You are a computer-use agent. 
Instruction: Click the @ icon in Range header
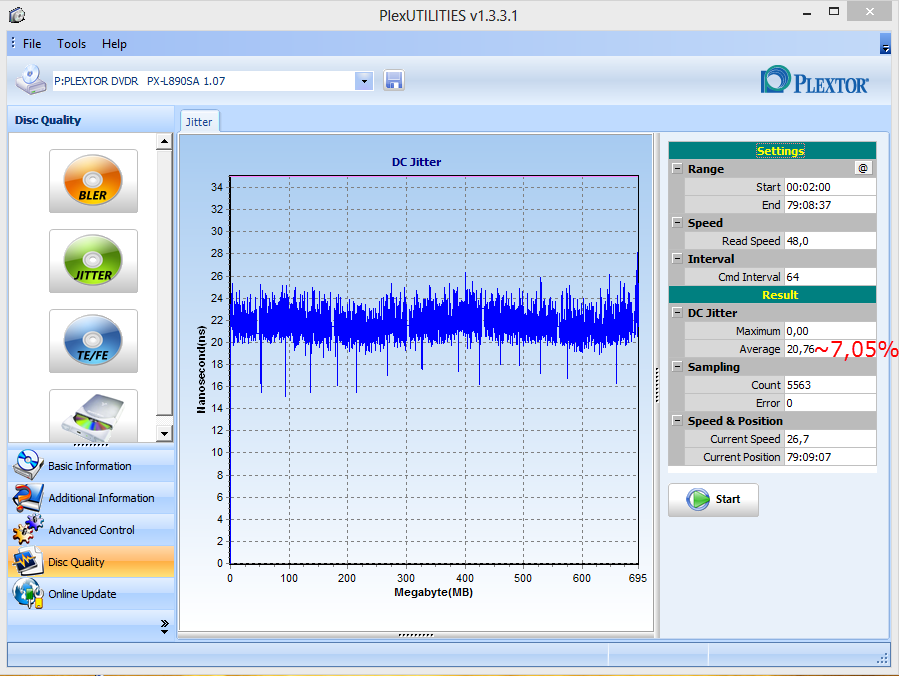[x=863, y=168]
